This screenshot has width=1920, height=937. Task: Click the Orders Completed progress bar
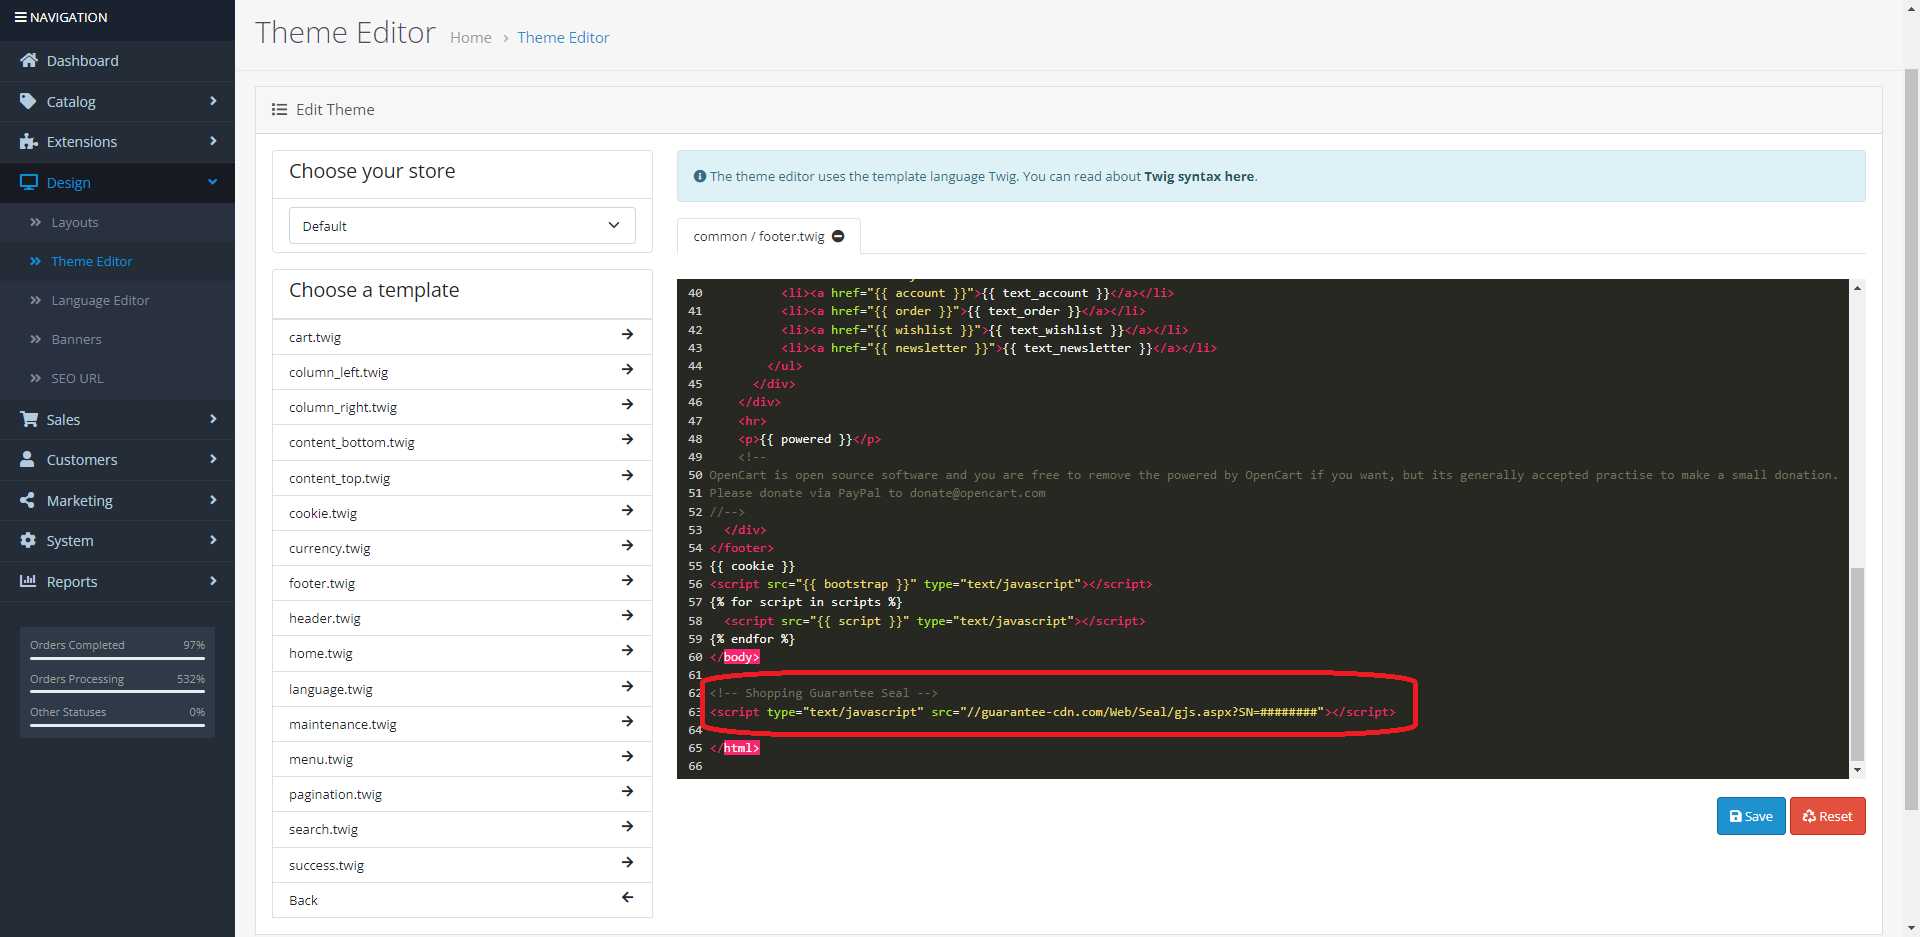tap(117, 658)
